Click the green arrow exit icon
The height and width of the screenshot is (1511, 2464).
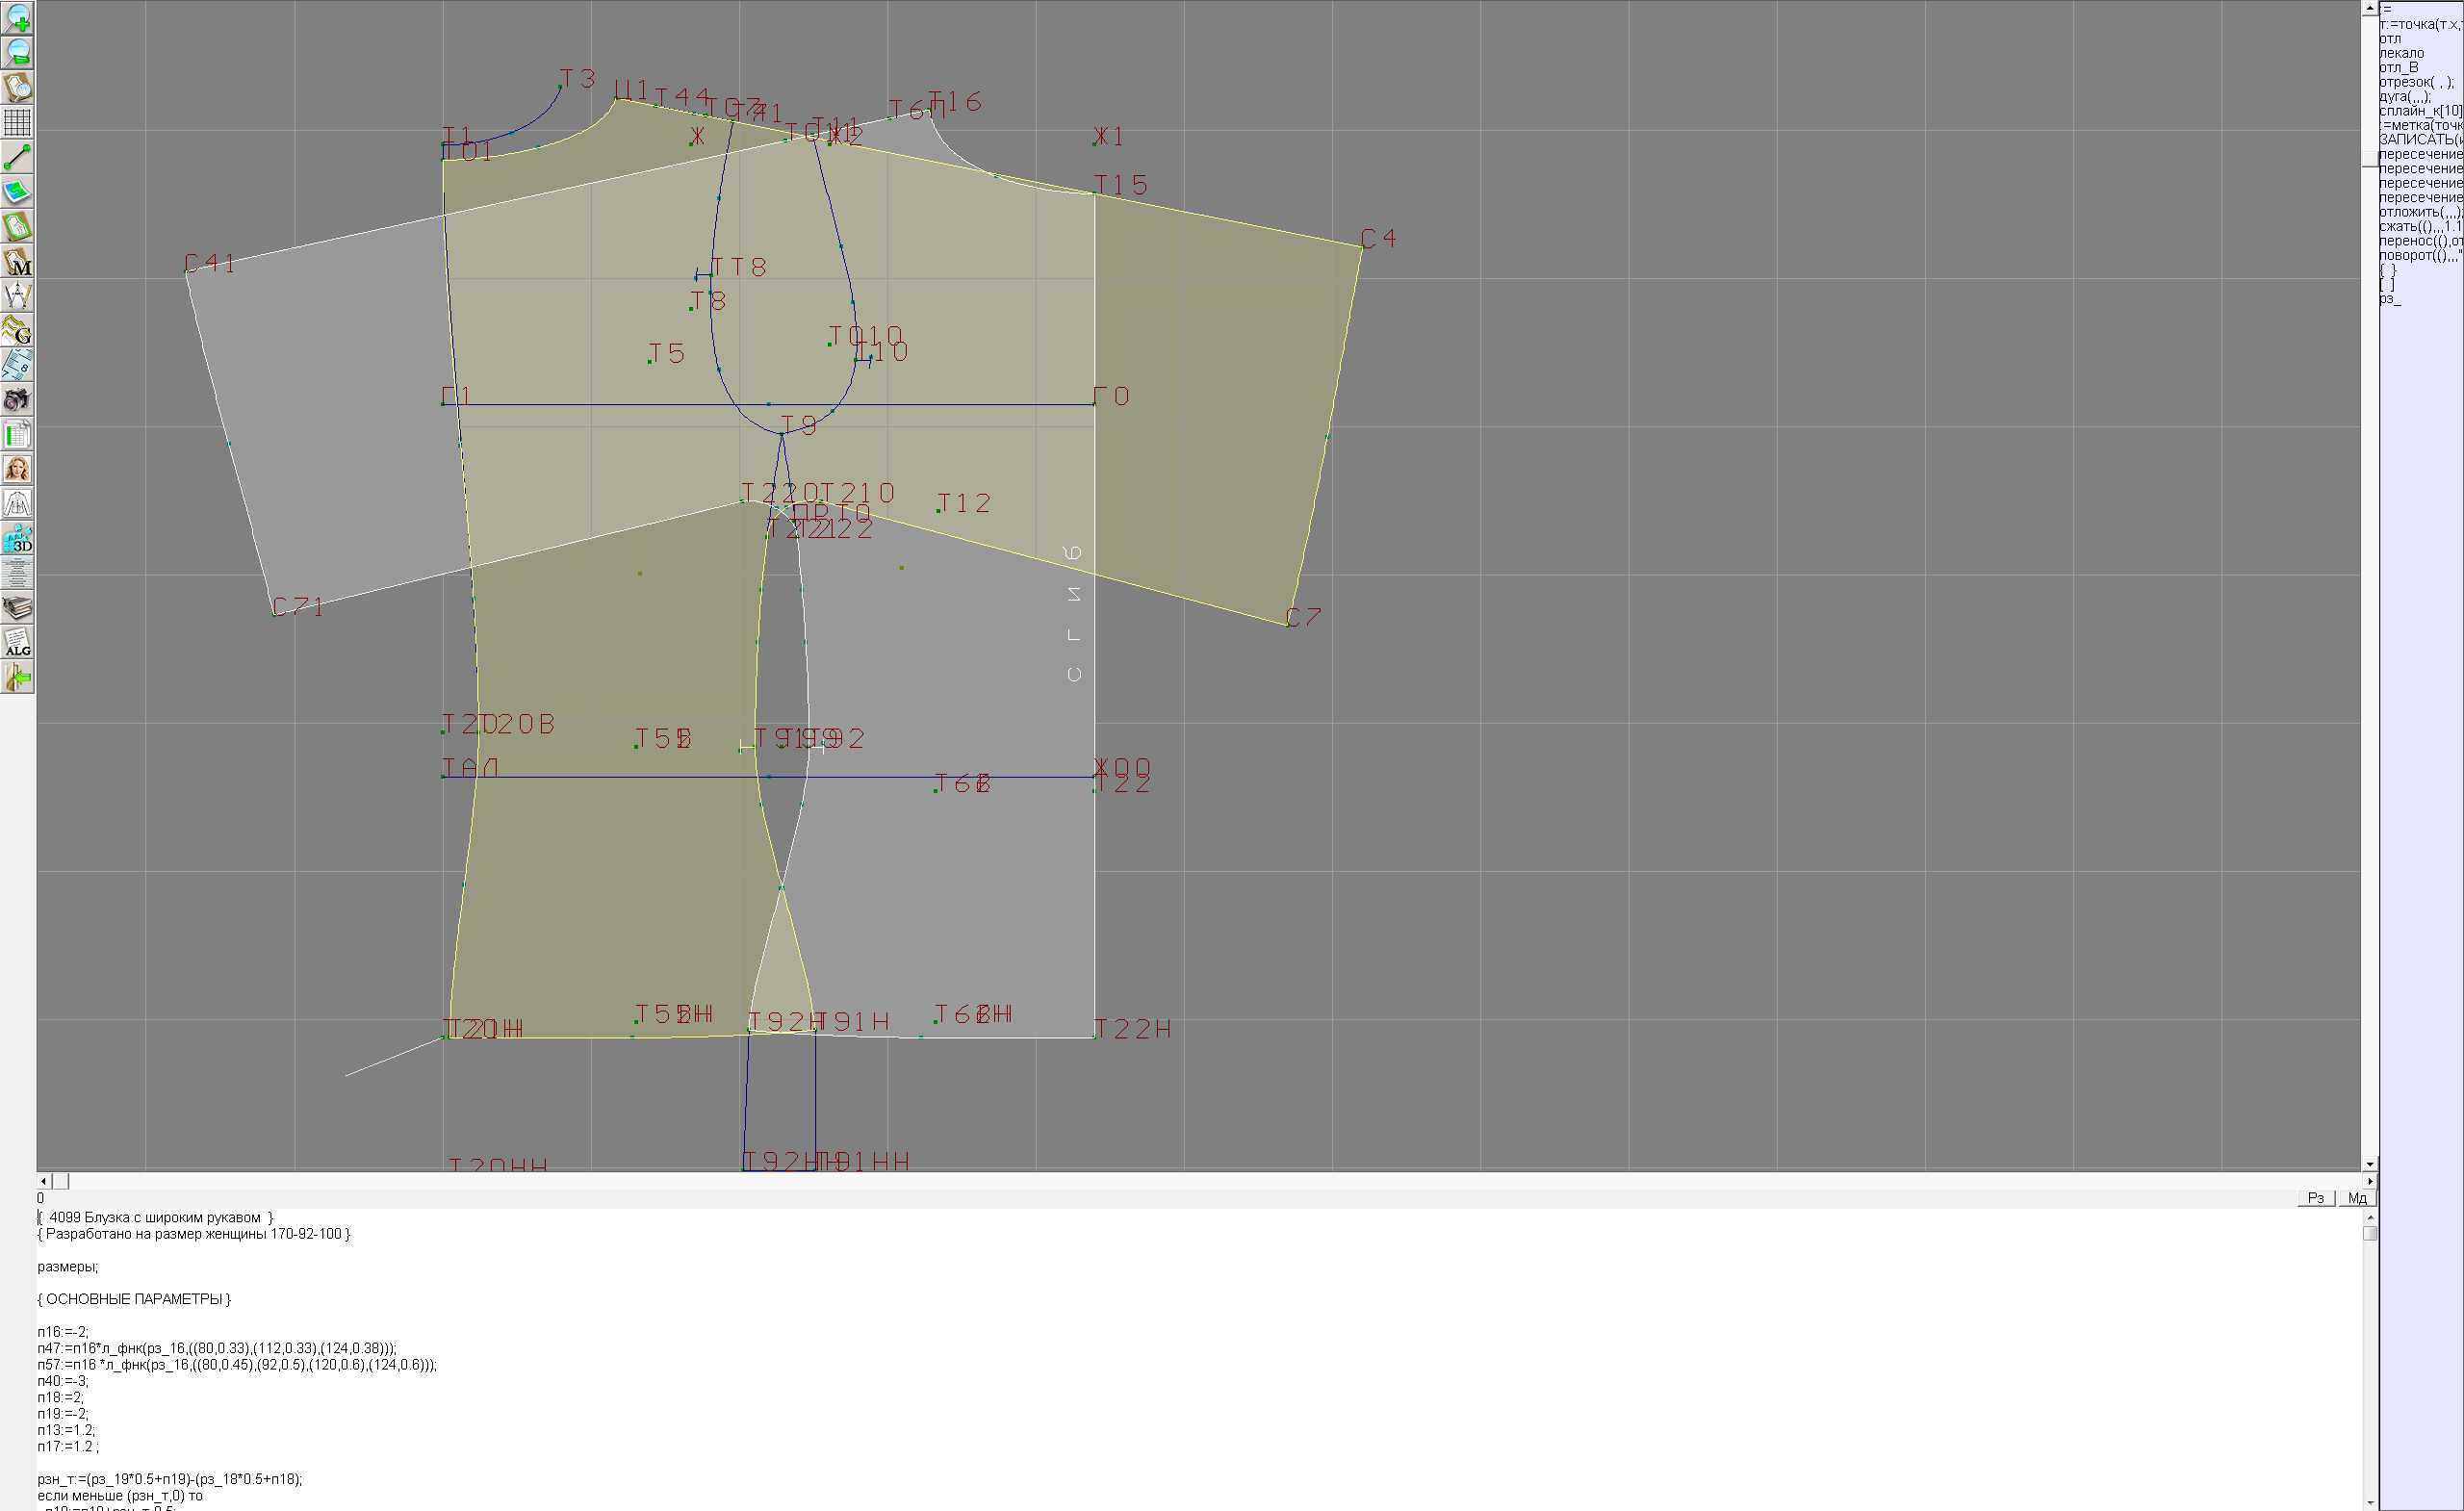17,678
